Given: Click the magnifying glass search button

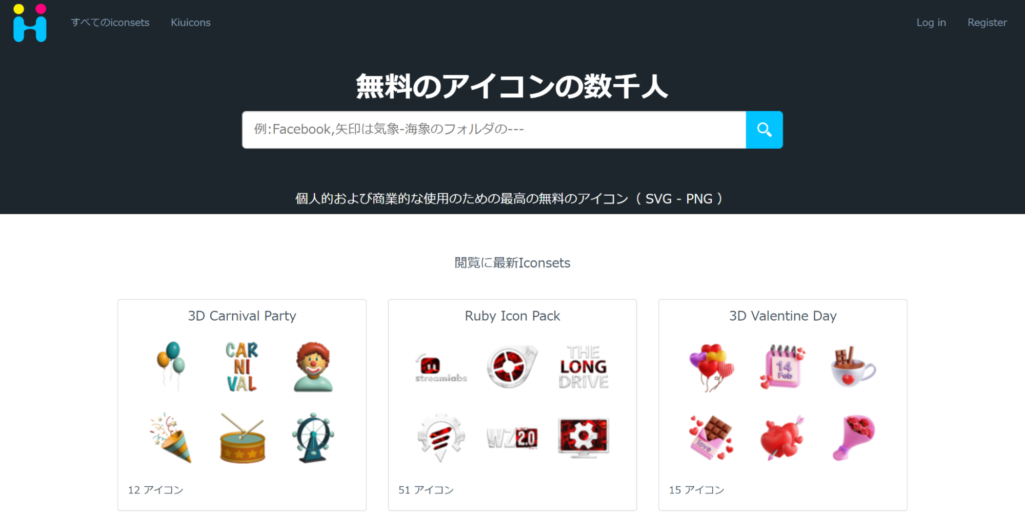Looking at the screenshot, I should [764, 130].
